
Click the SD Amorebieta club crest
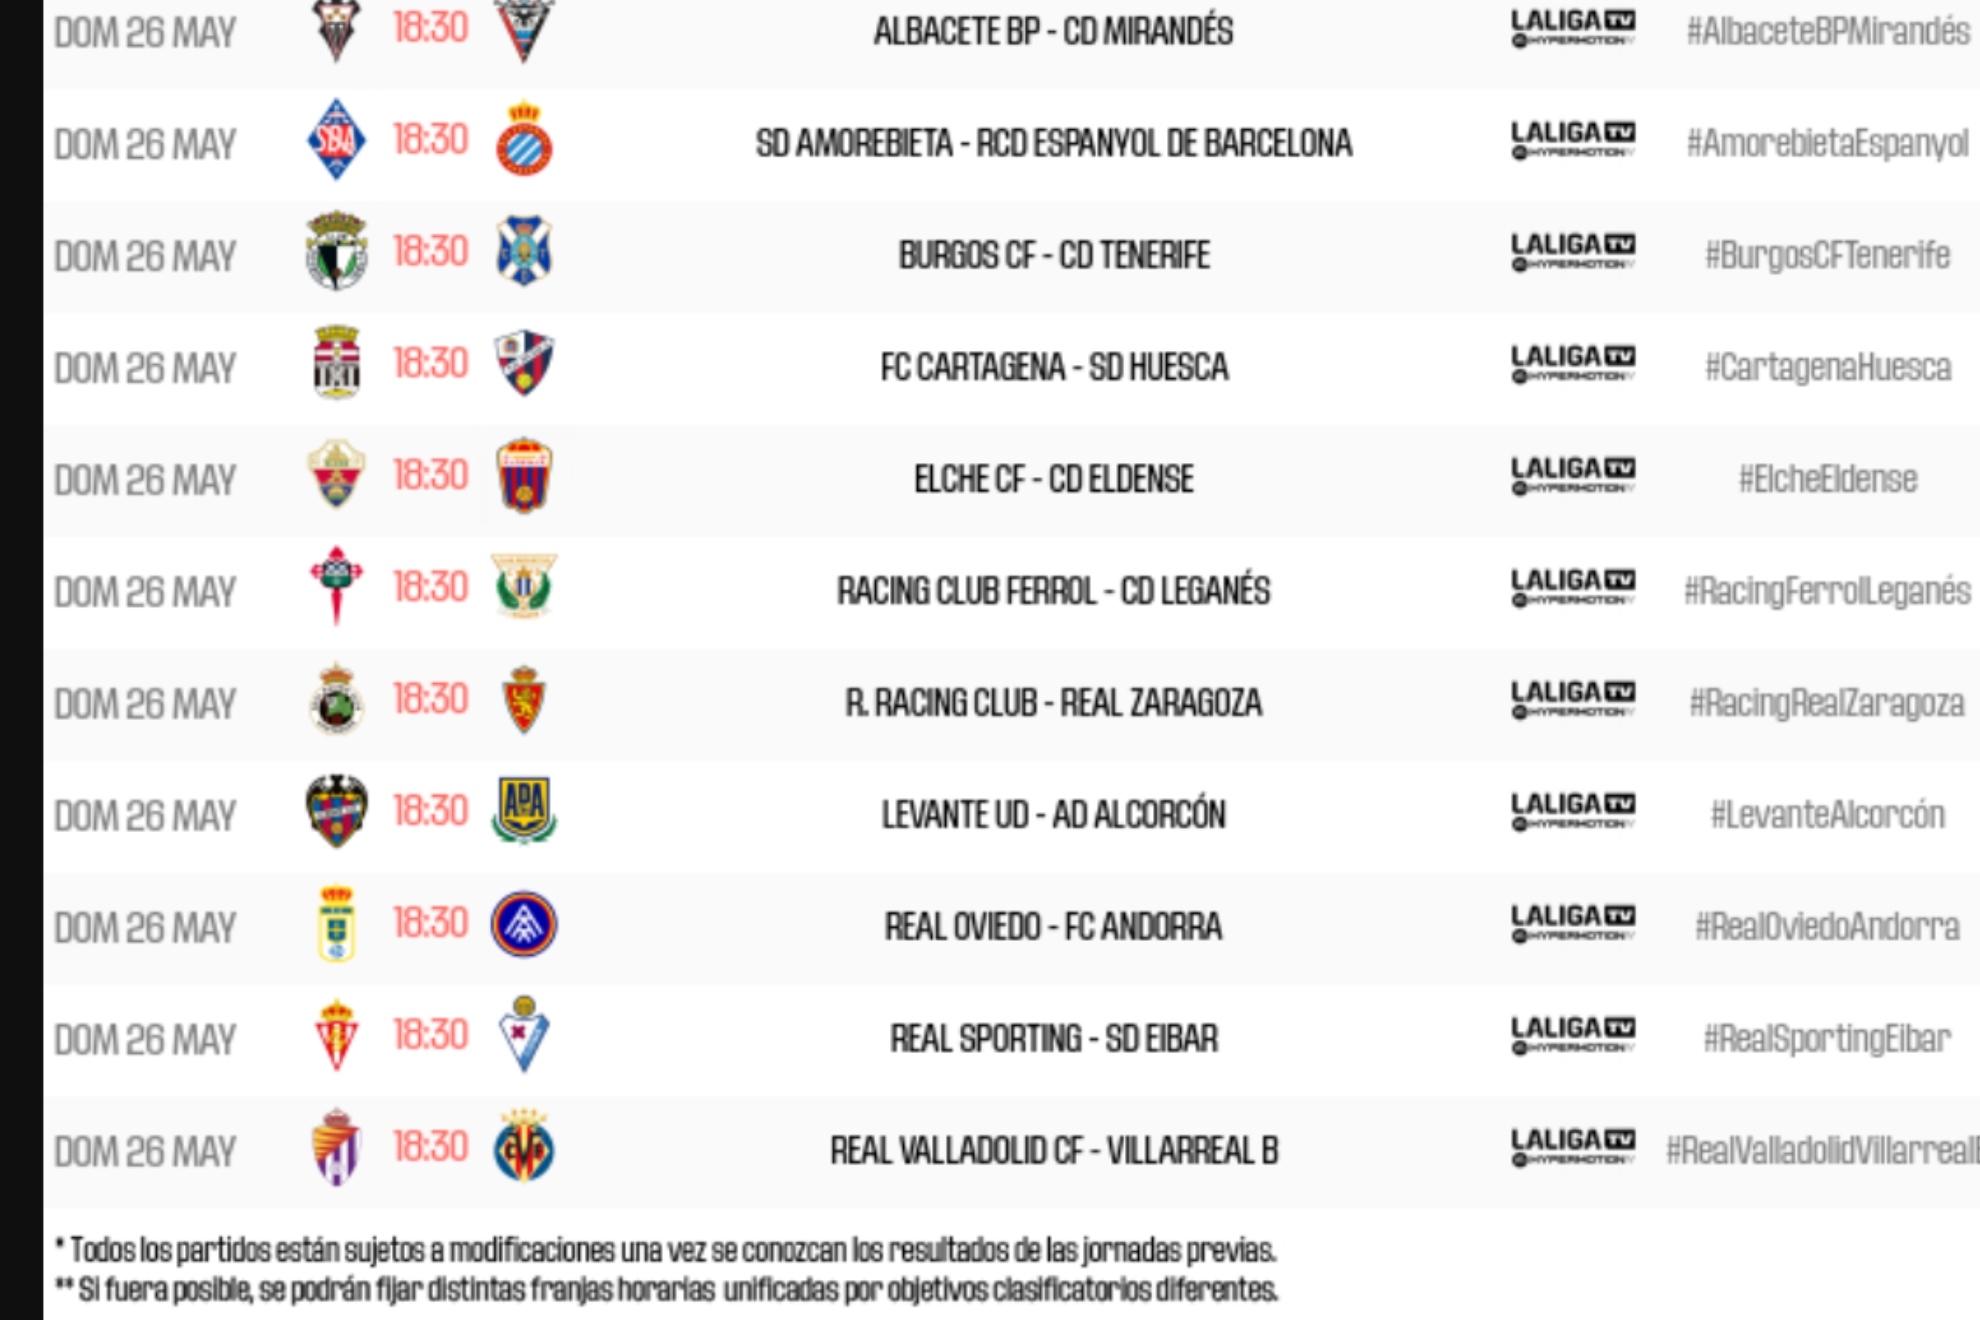point(336,140)
